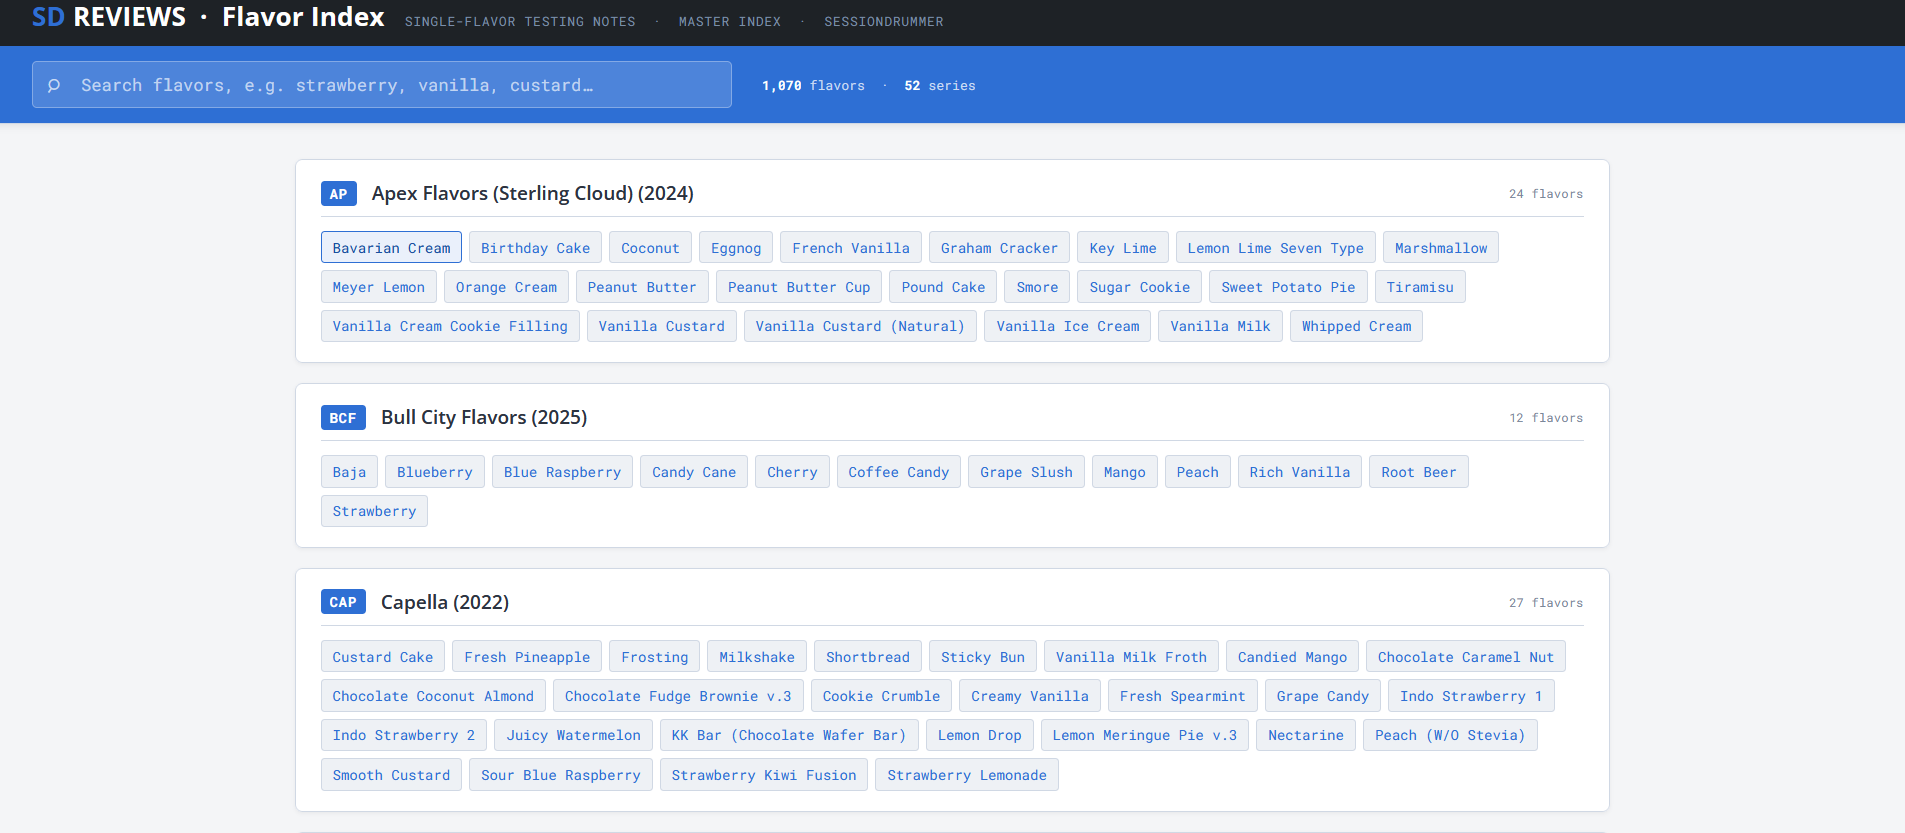Open Single-Flavor Testing Notes link
The height and width of the screenshot is (833, 1905).
pyautogui.click(x=520, y=22)
